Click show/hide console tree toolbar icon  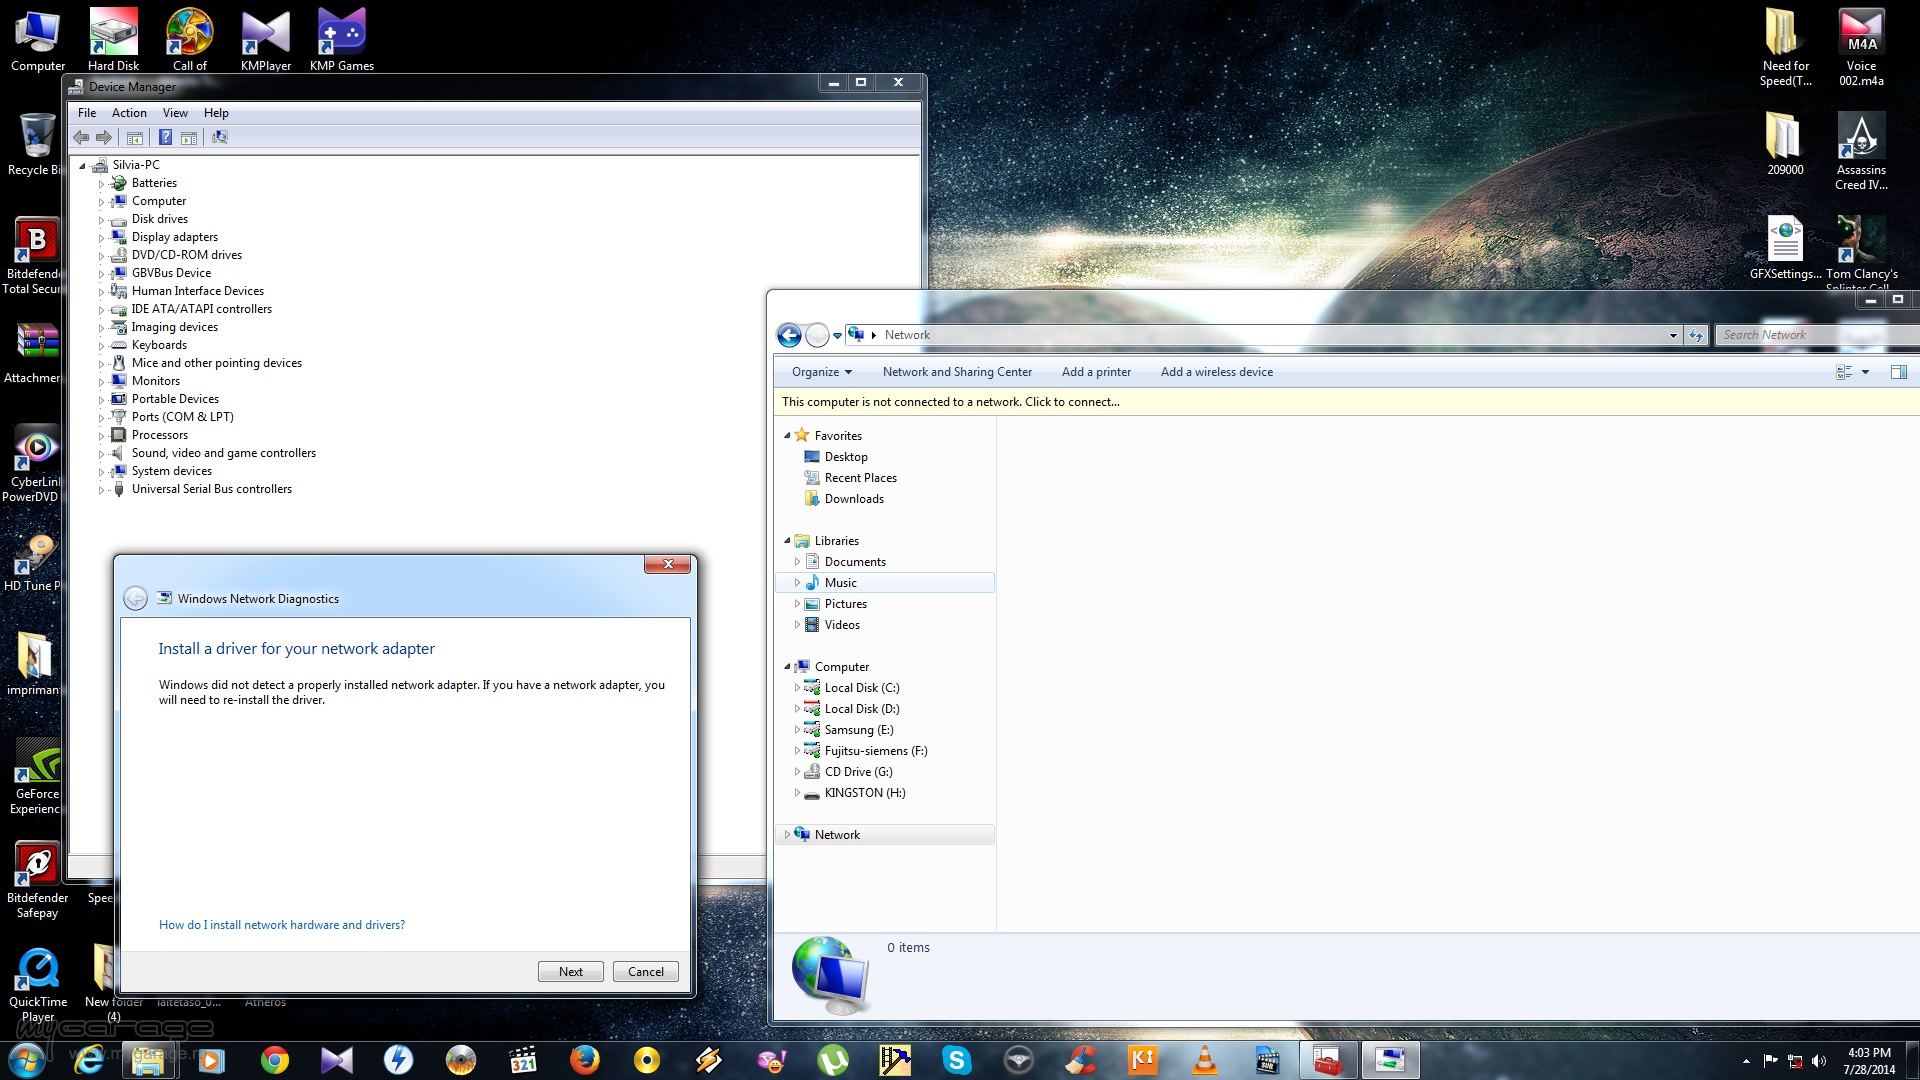click(135, 138)
